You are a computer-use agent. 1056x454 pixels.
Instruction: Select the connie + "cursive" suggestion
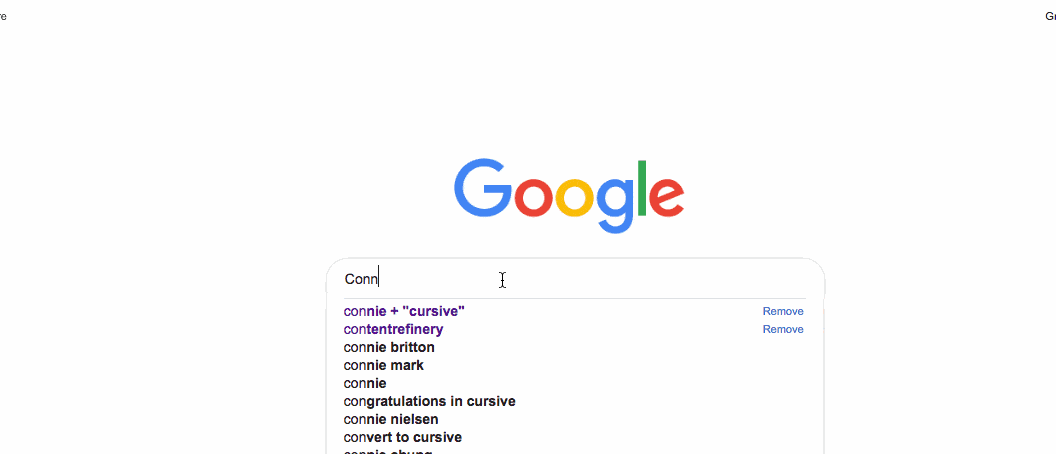point(404,311)
